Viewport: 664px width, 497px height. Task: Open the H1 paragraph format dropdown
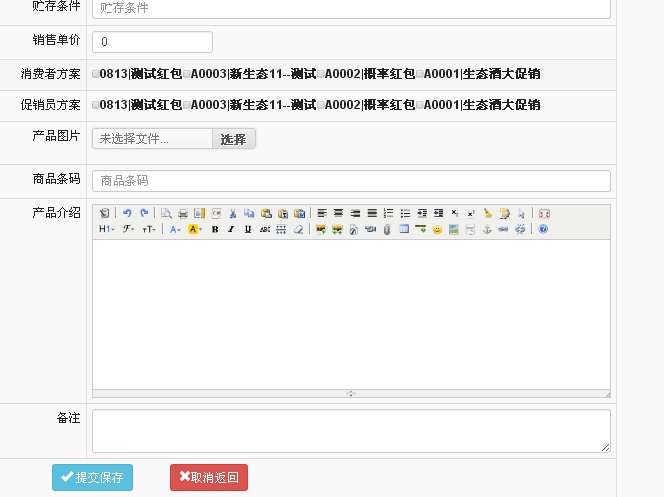[107, 229]
